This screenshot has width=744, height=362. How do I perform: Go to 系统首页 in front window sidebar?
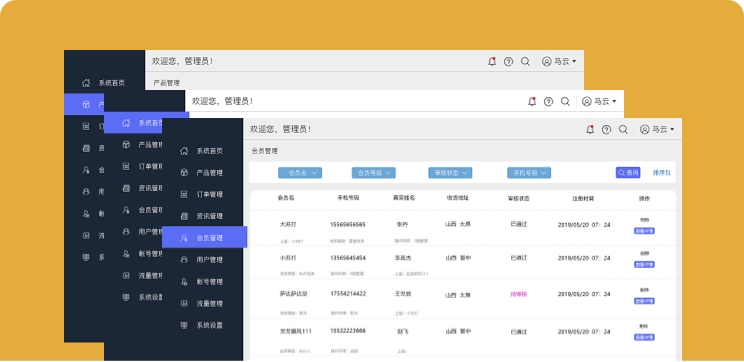click(x=210, y=151)
